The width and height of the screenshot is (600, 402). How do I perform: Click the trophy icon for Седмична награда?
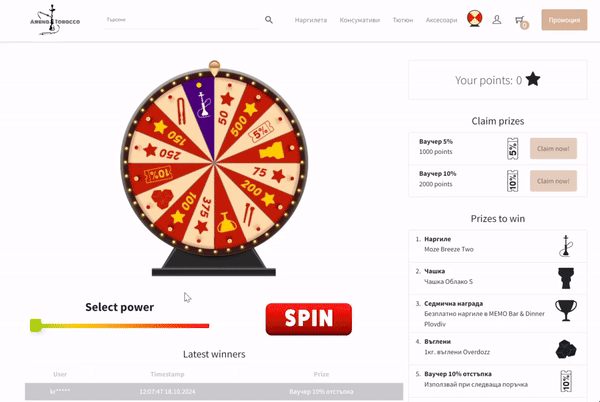point(566,311)
